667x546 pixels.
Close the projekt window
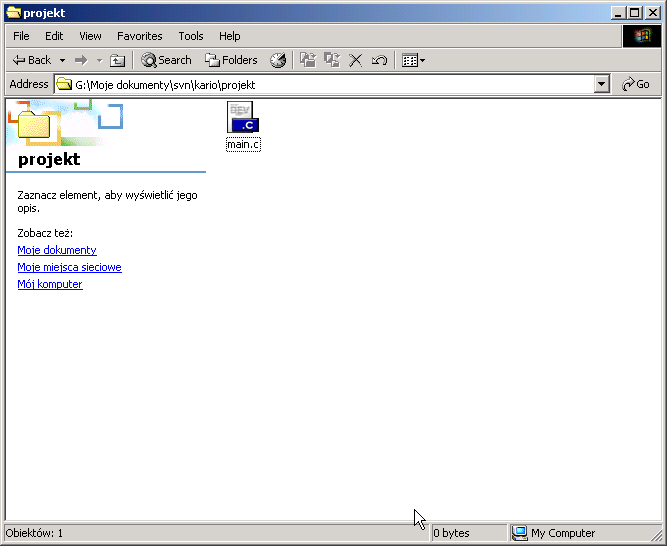coord(653,13)
